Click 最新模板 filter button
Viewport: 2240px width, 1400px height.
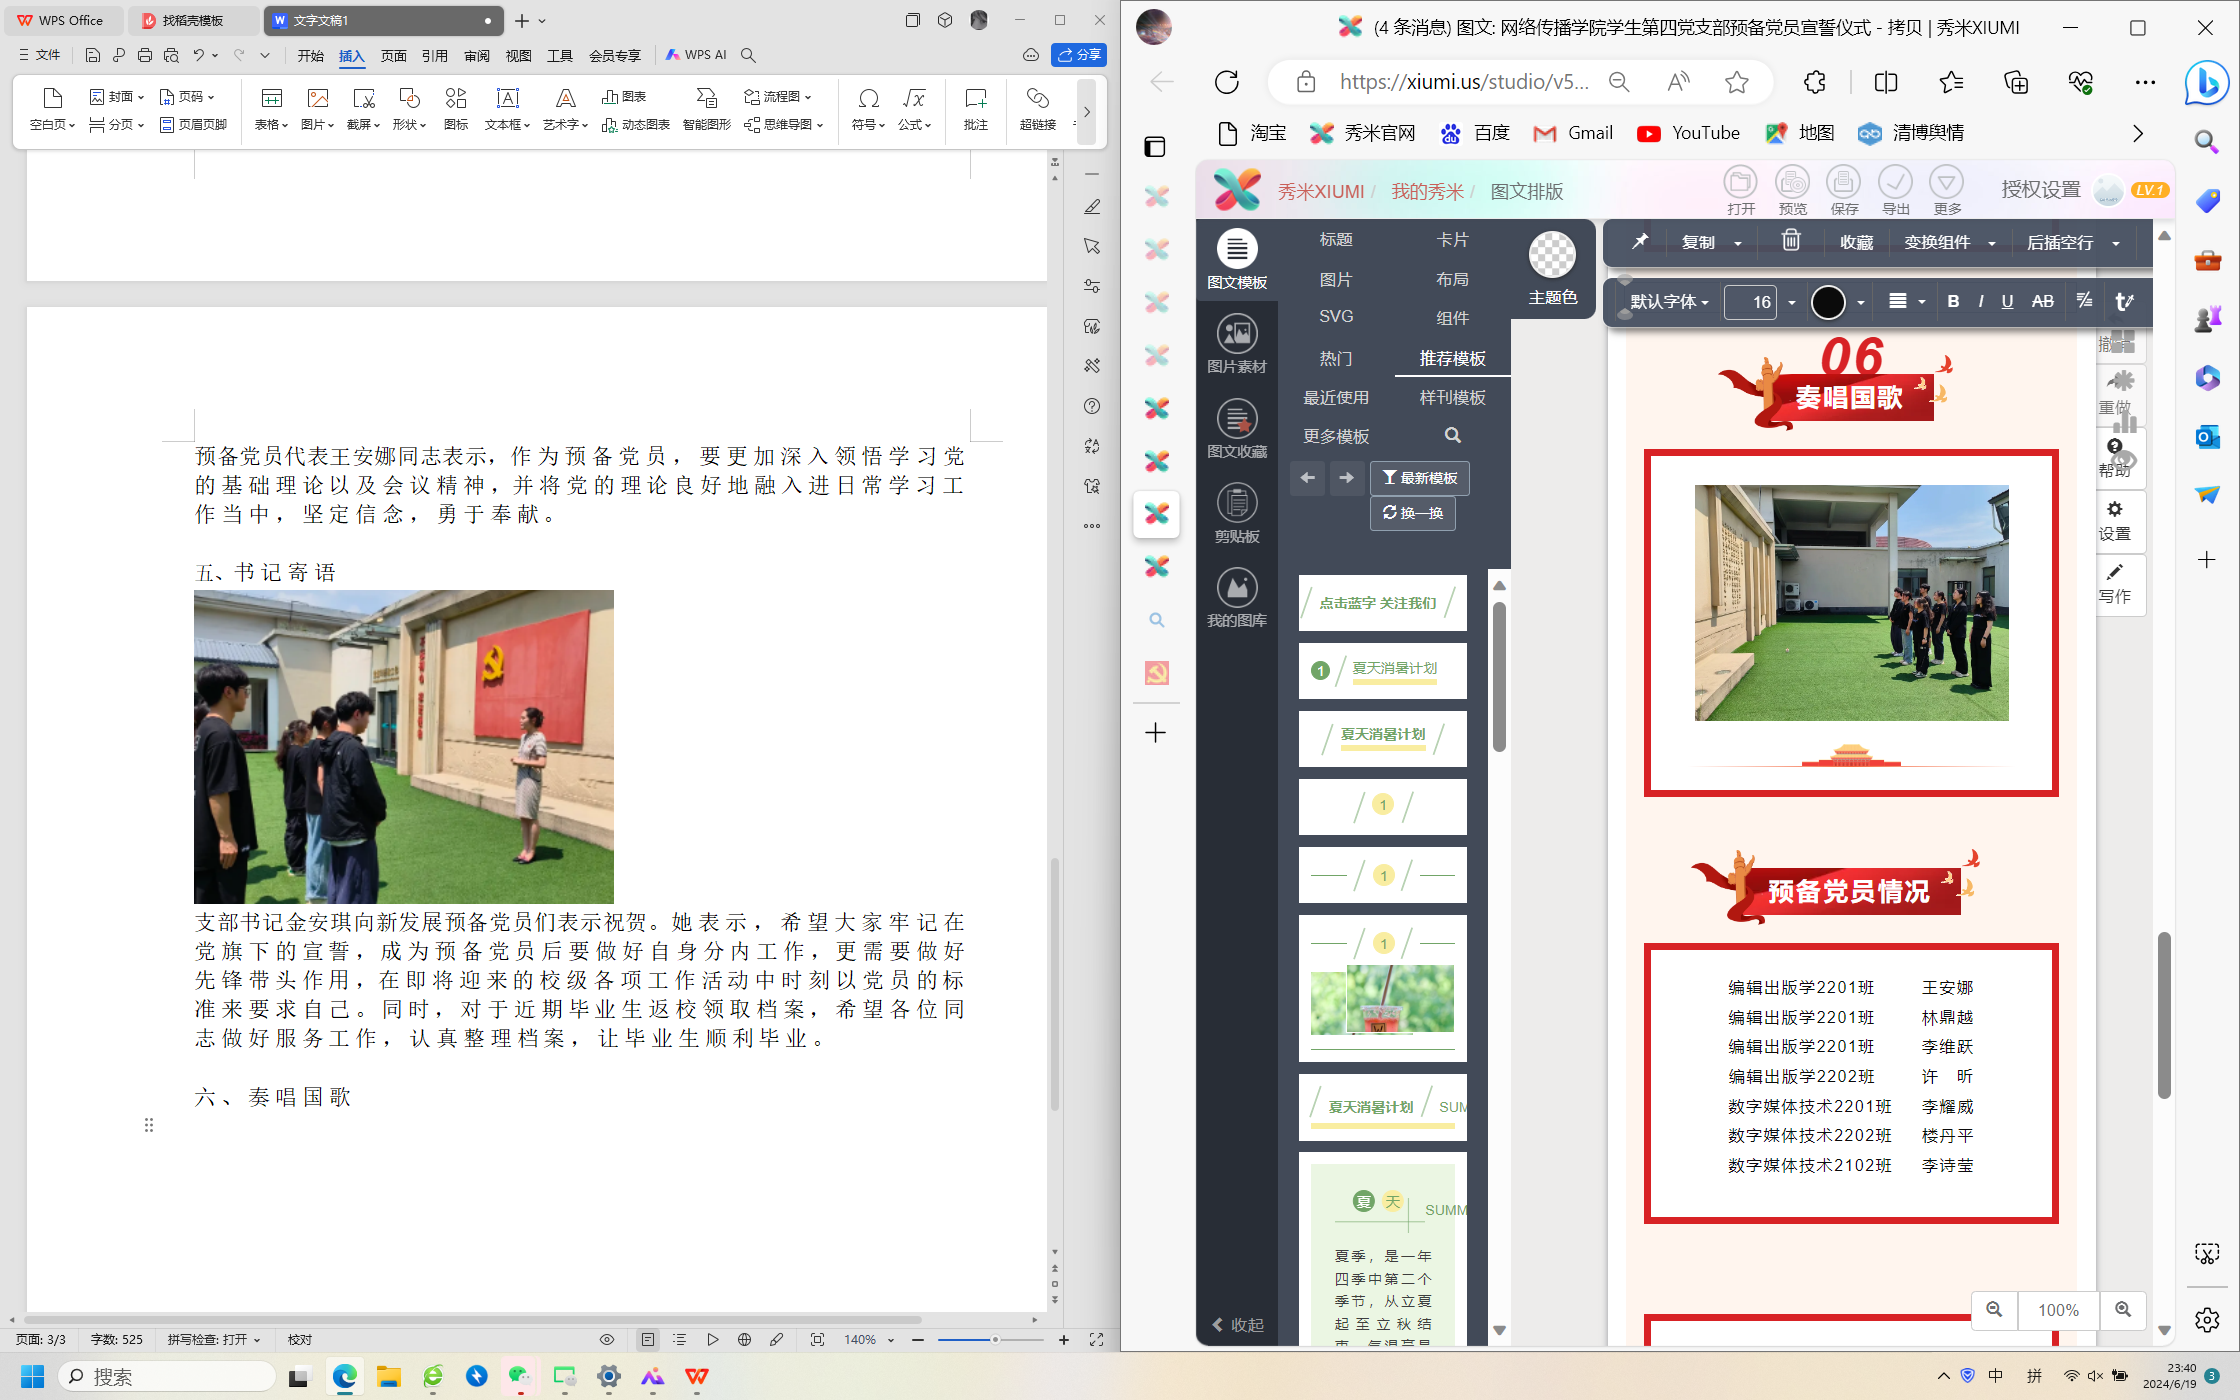point(1420,478)
